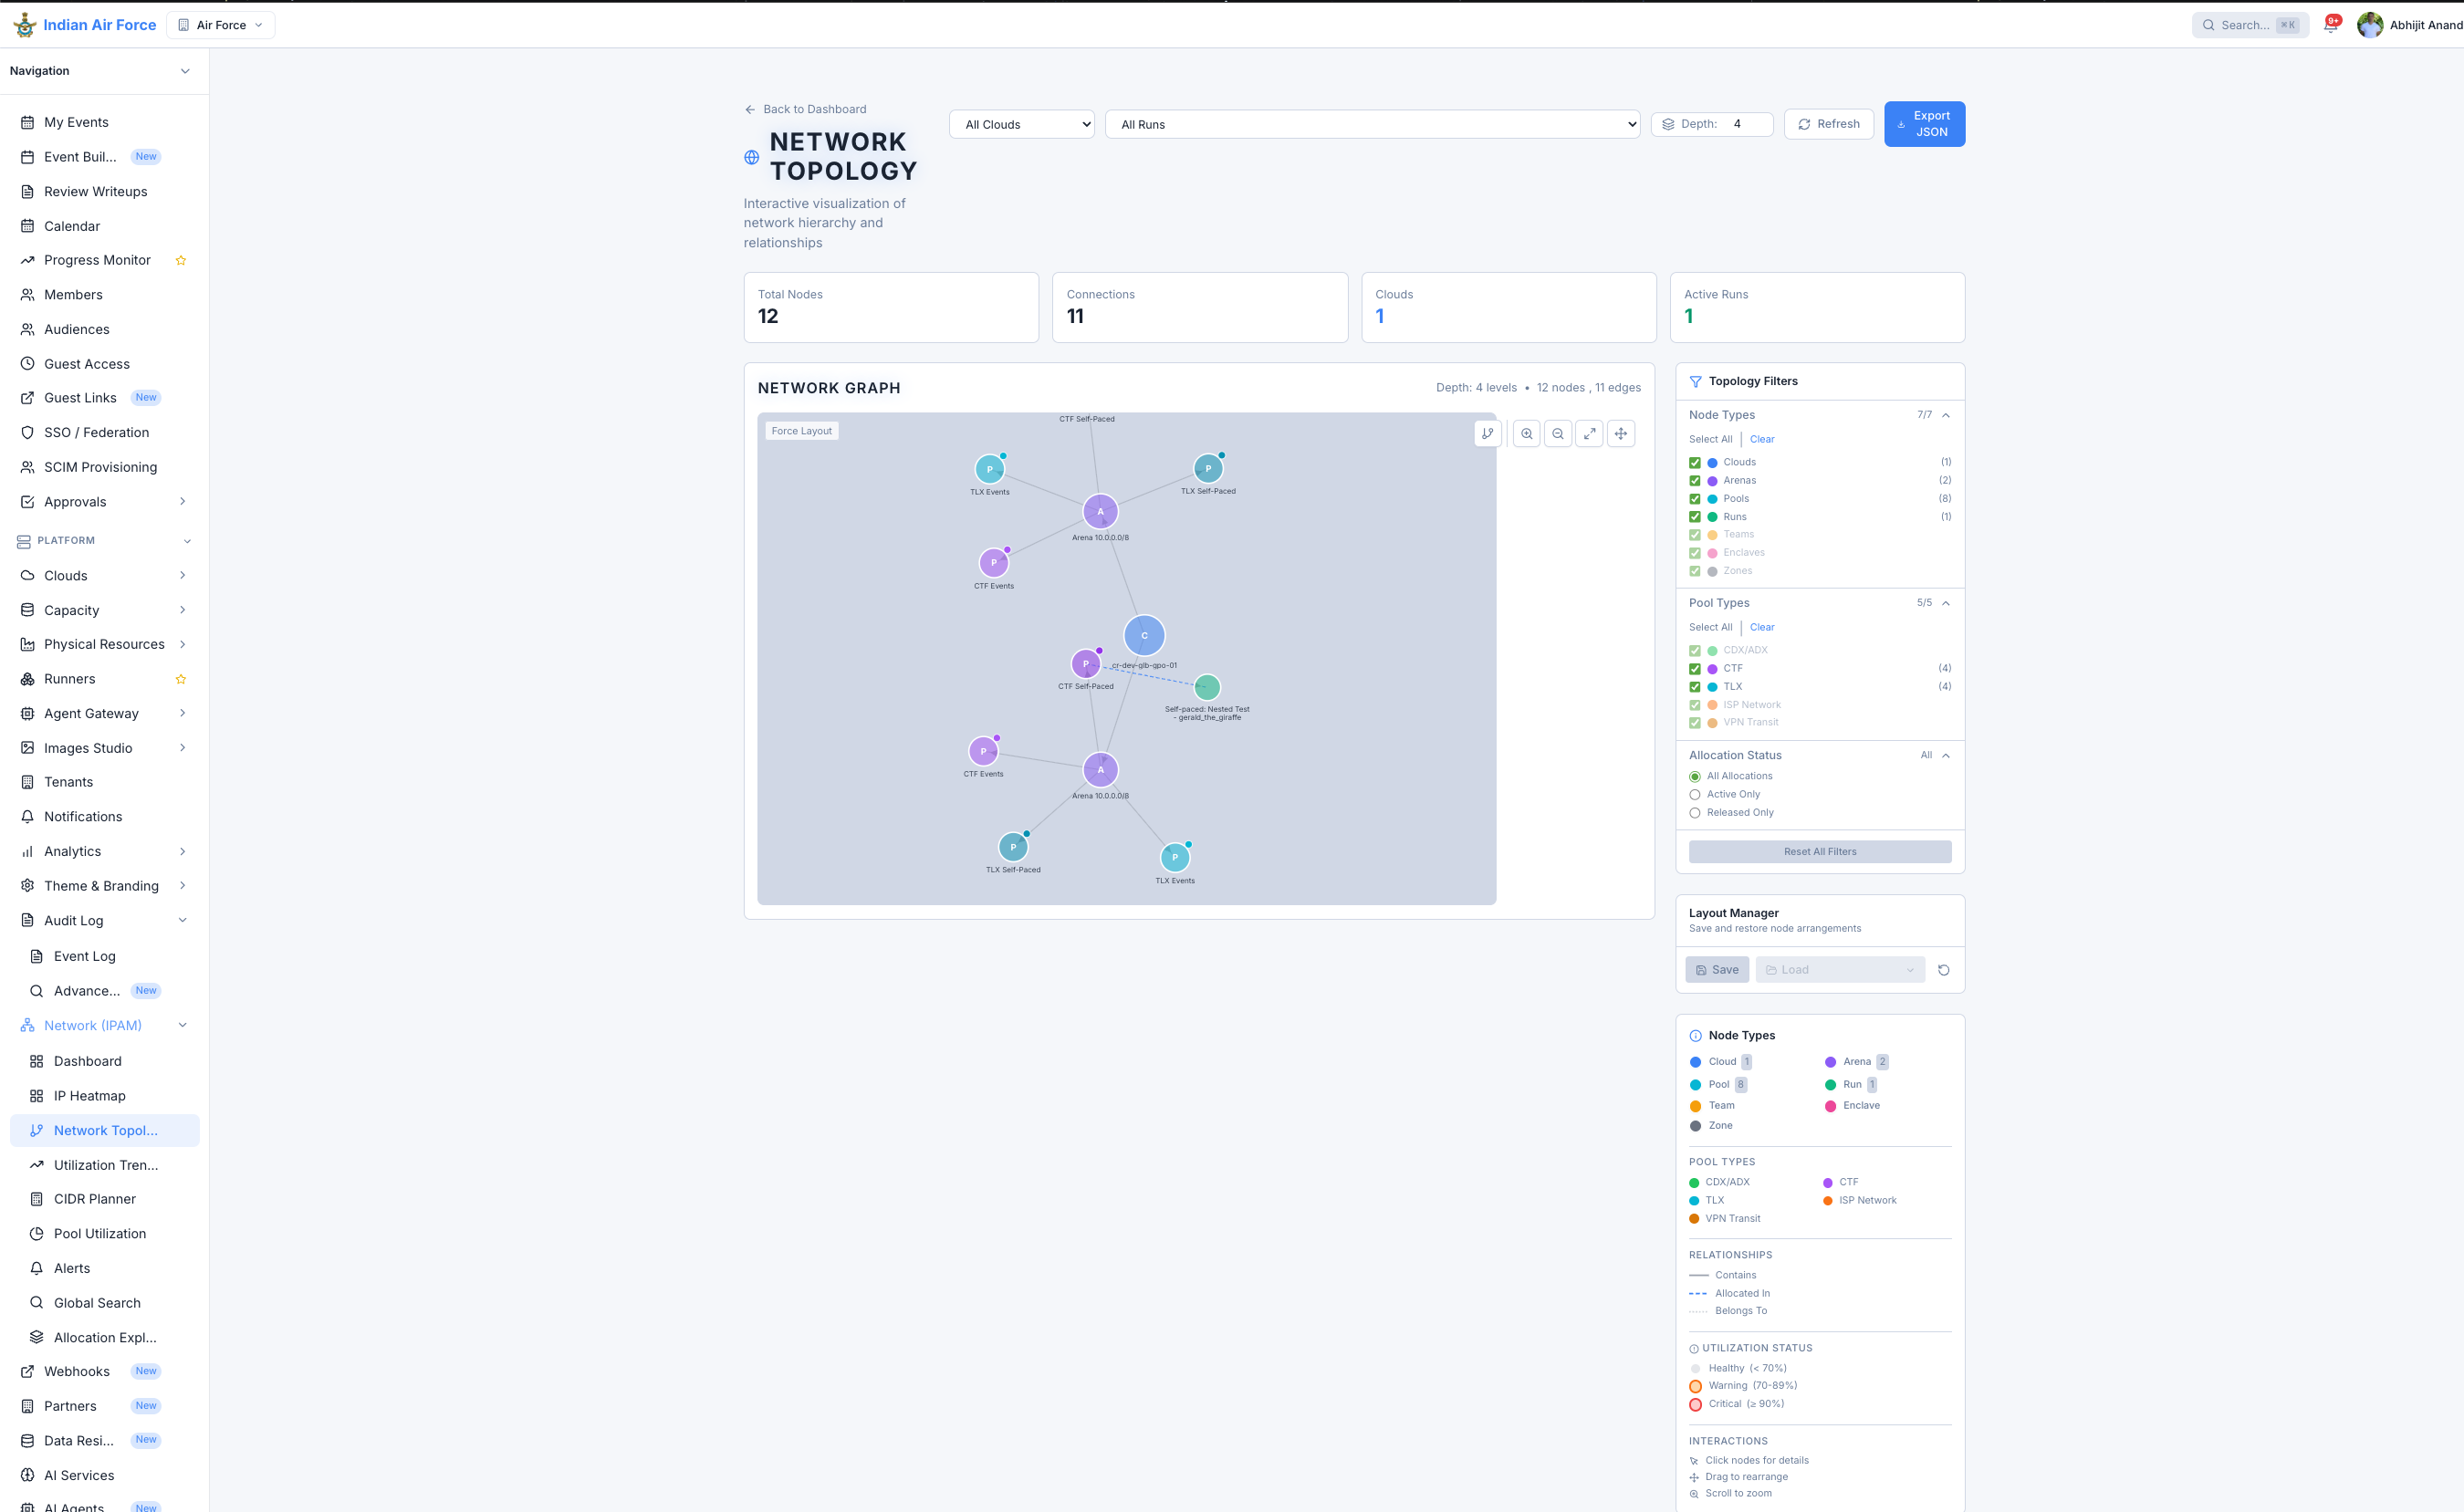The width and height of the screenshot is (2464, 1512).
Task: Click the star beside Progress Monitor
Action: pos(181,260)
